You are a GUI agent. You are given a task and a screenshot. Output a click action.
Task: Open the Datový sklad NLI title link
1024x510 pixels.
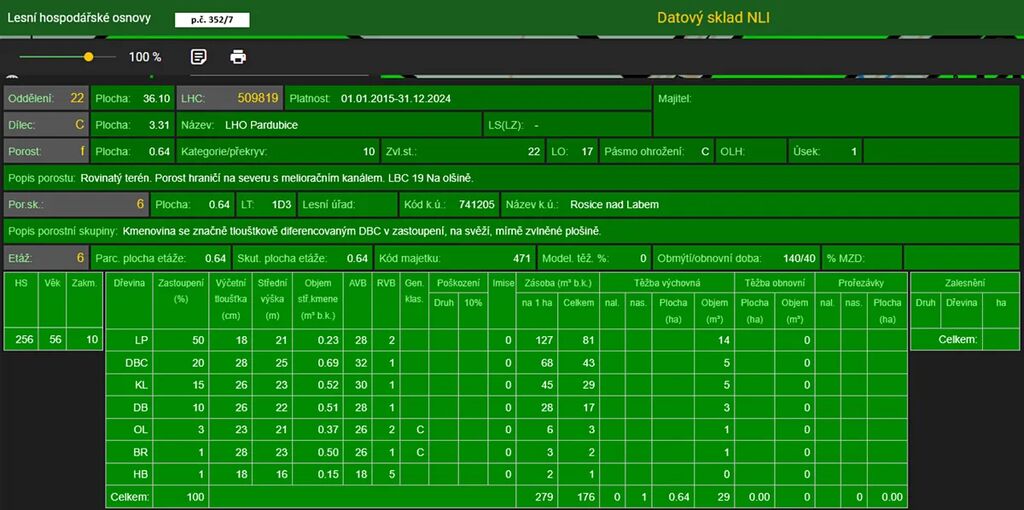click(713, 18)
